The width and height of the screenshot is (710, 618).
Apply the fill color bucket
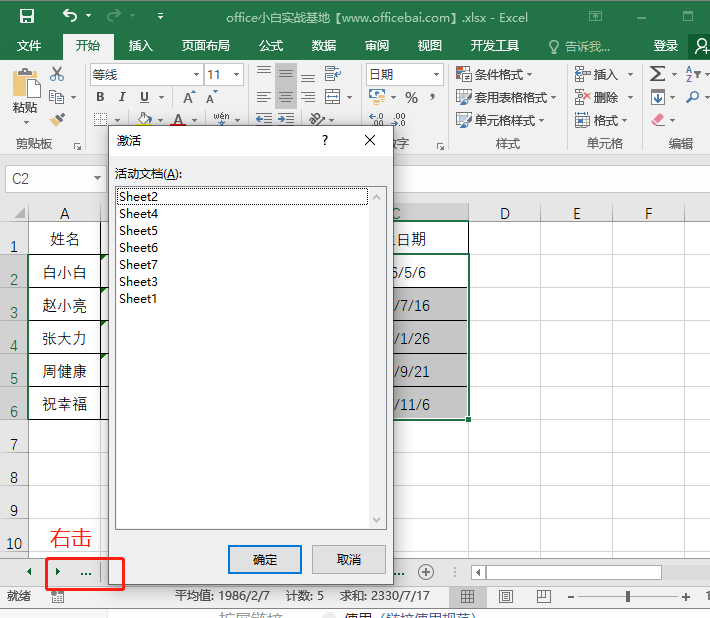pos(144,120)
